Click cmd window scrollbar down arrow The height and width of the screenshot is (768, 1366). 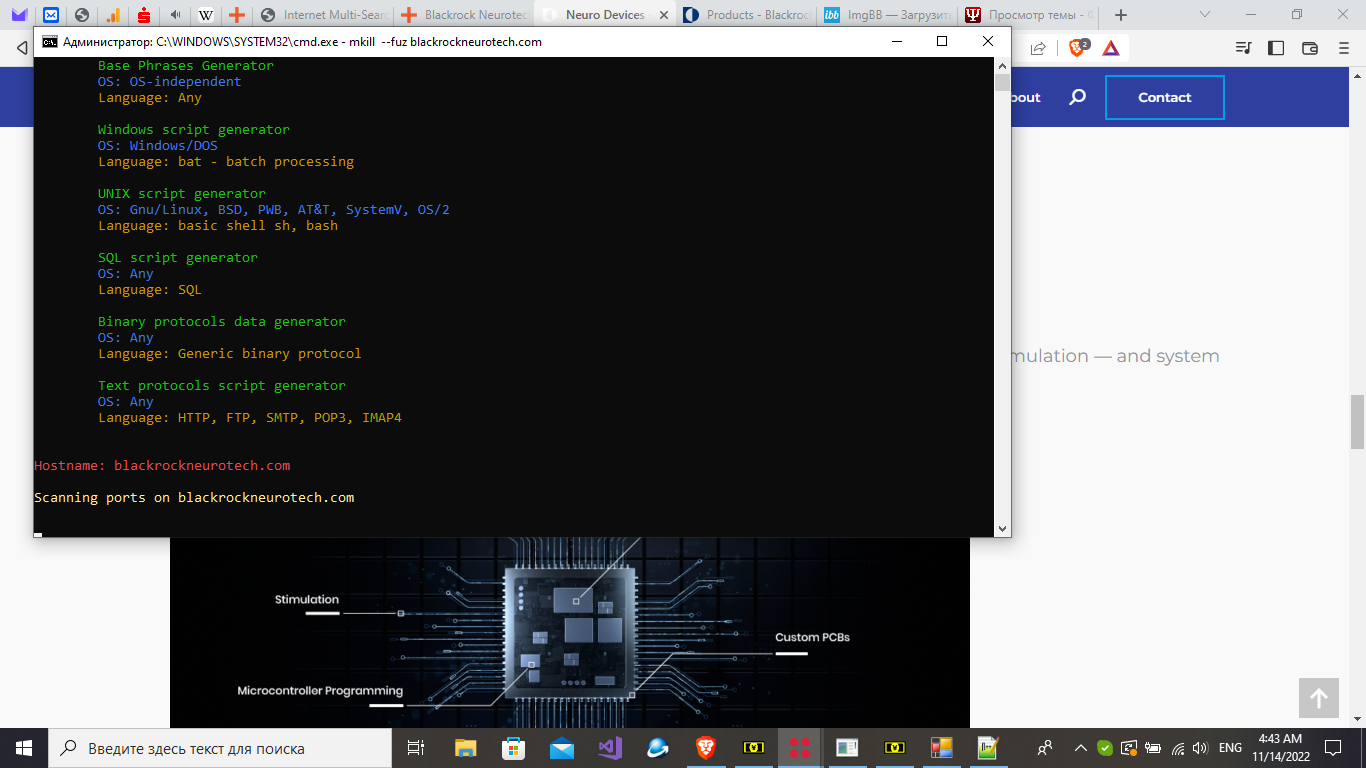(1002, 528)
